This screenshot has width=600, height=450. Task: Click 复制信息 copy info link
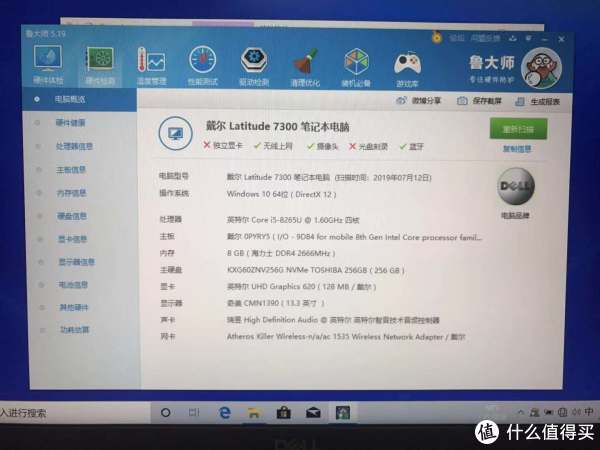[x=517, y=149]
